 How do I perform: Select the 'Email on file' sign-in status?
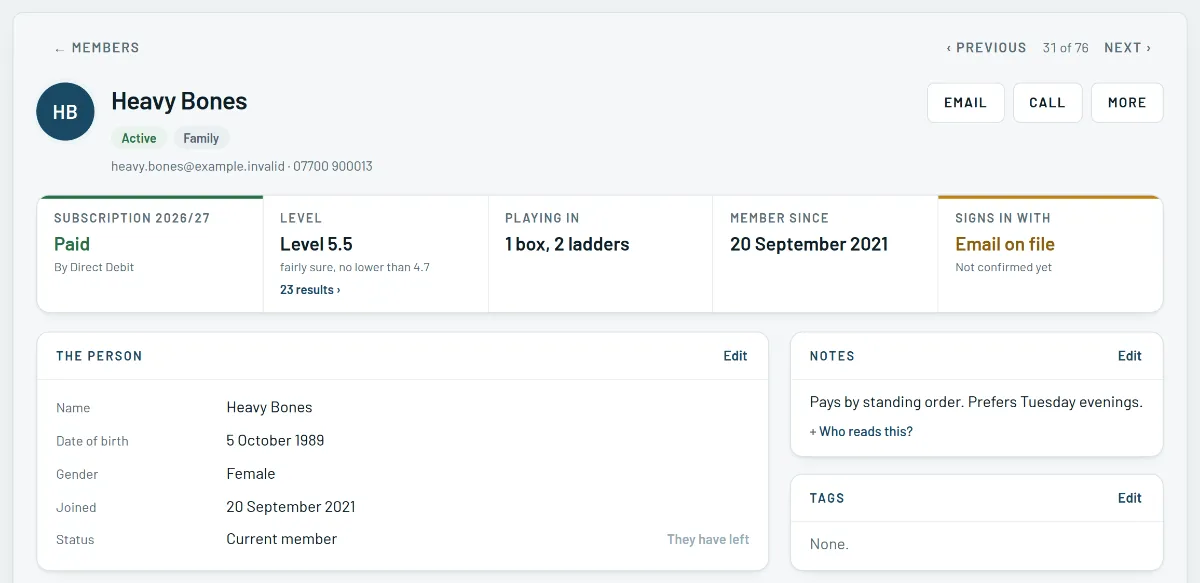tap(1005, 244)
